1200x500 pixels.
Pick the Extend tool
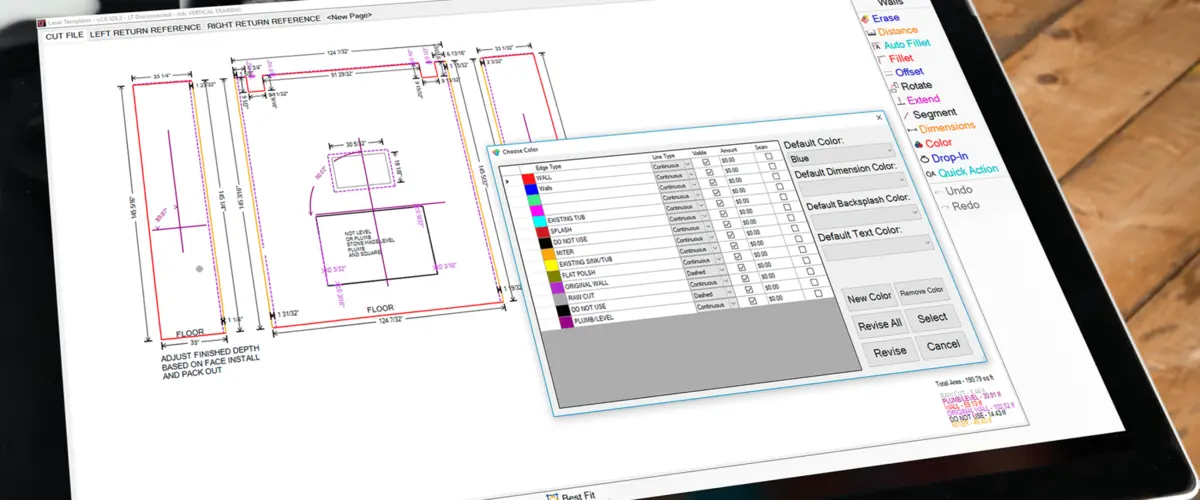pos(922,100)
